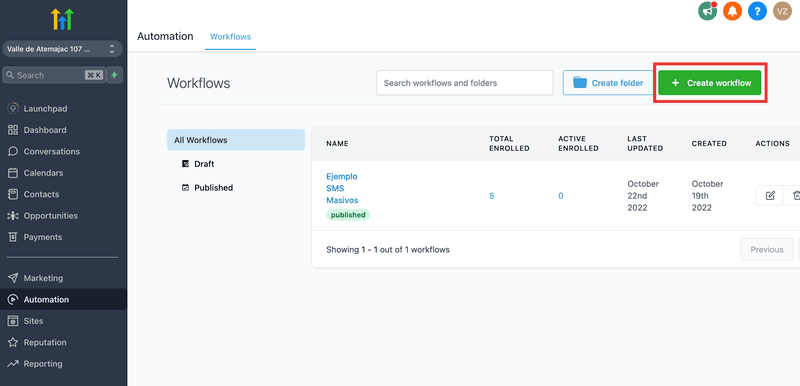Click the CREATED column header
The width and height of the screenshot is (800, 386).
tap(709, 144)
